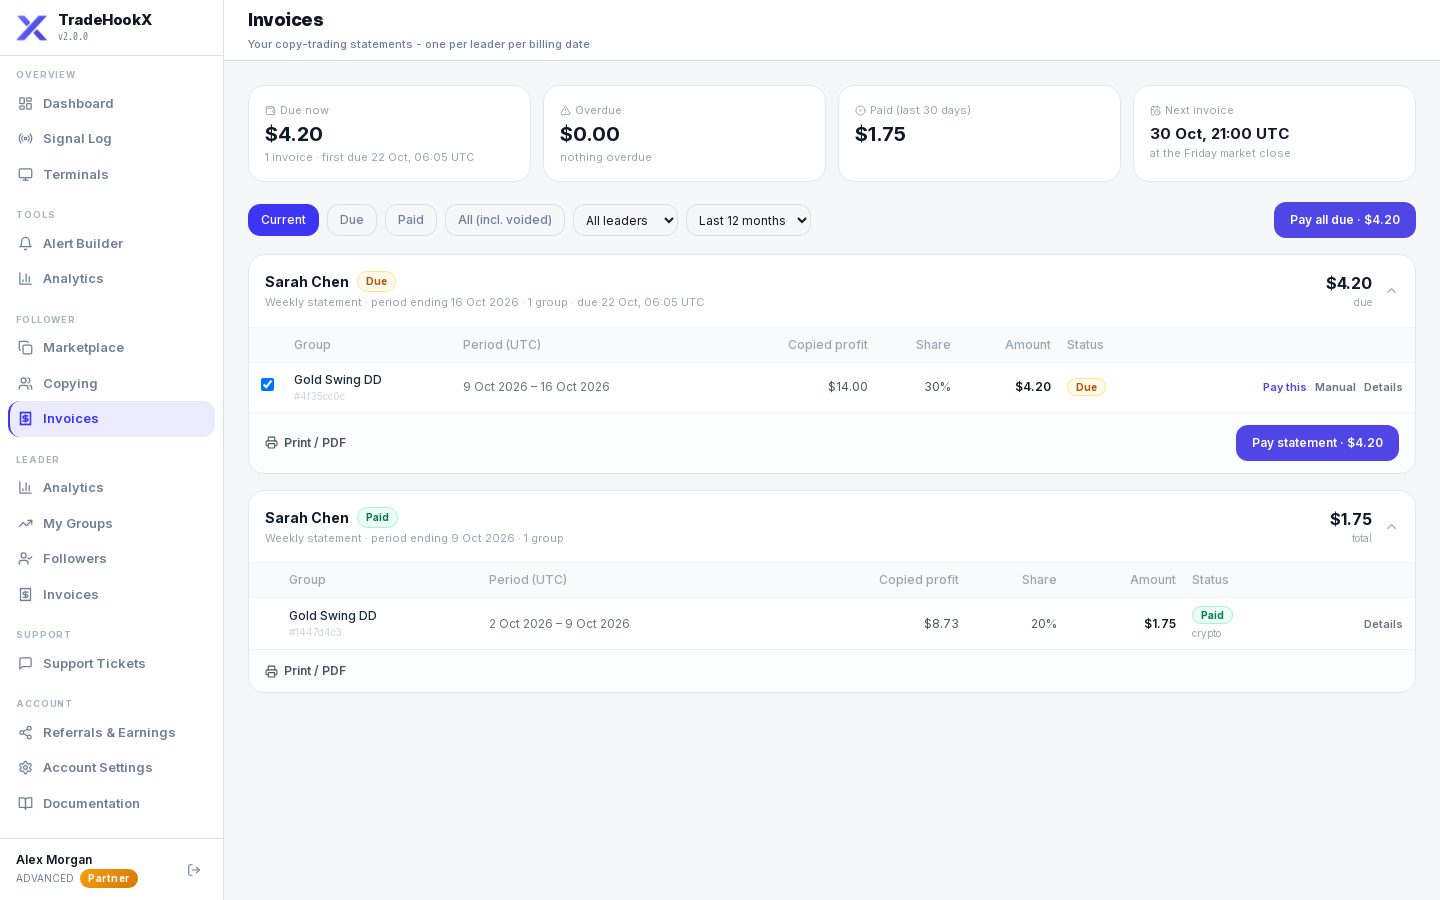1440x900 pixels.
Task: Click the My Groups trend icon
Action: [26, 524]
